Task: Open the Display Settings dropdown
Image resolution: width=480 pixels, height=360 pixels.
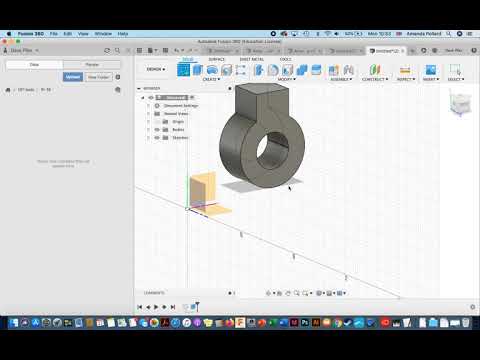Action: (x=320, y=293)
